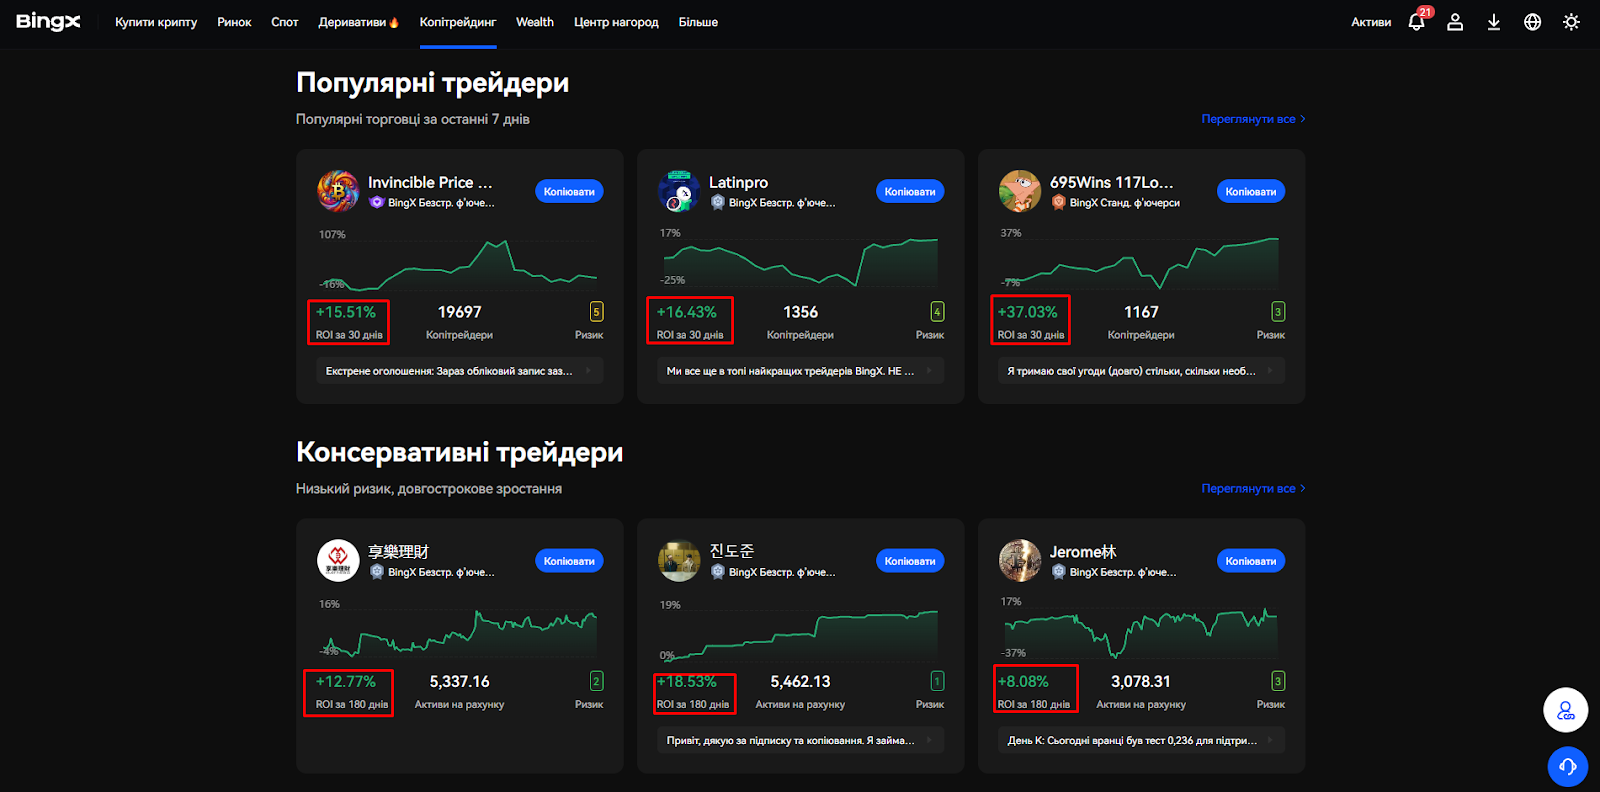
Task: Open the Ринок menu
Action: (x=234, y=22)
